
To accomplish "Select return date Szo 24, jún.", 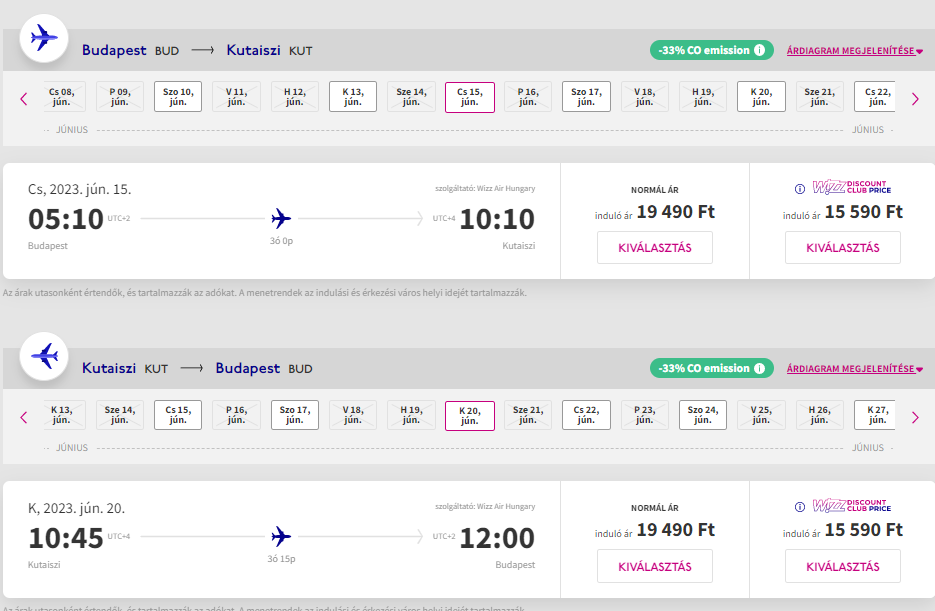I will pyautogui.click(x=703, y=415).
